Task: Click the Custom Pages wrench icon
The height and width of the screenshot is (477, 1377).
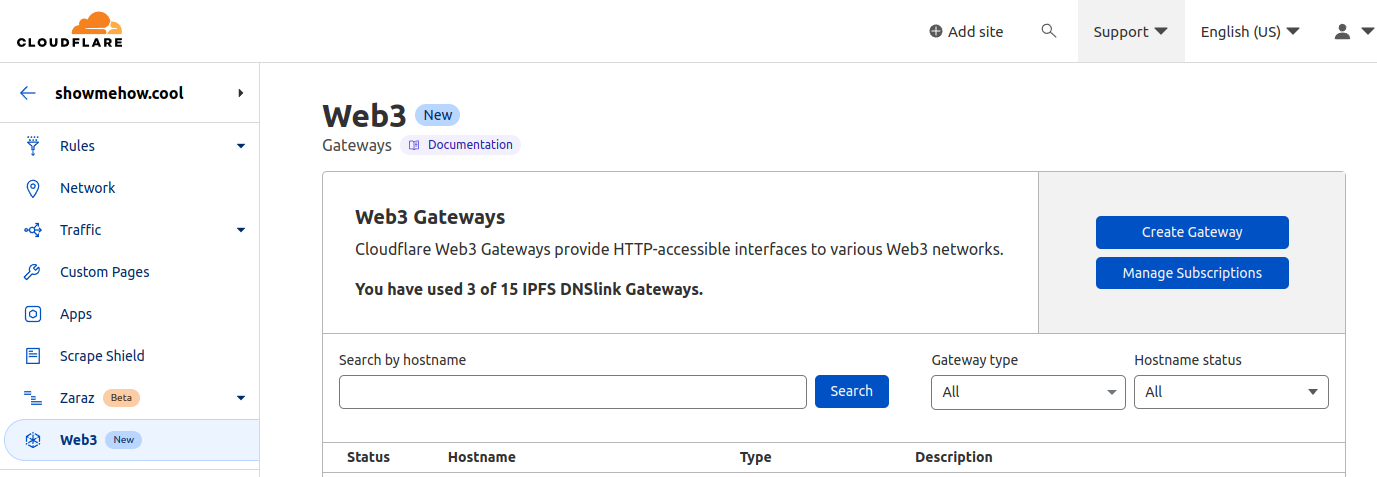Action: pos(33,272)
